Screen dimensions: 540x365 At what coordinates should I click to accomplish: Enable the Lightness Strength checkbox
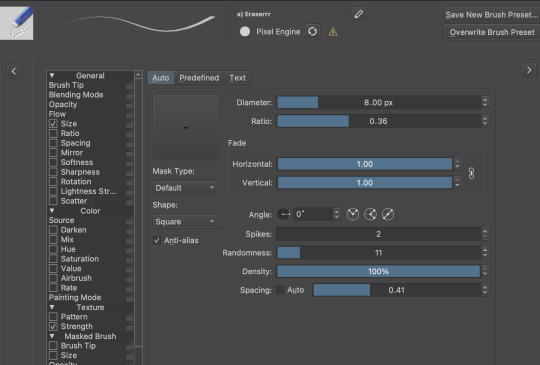(53, 191)
